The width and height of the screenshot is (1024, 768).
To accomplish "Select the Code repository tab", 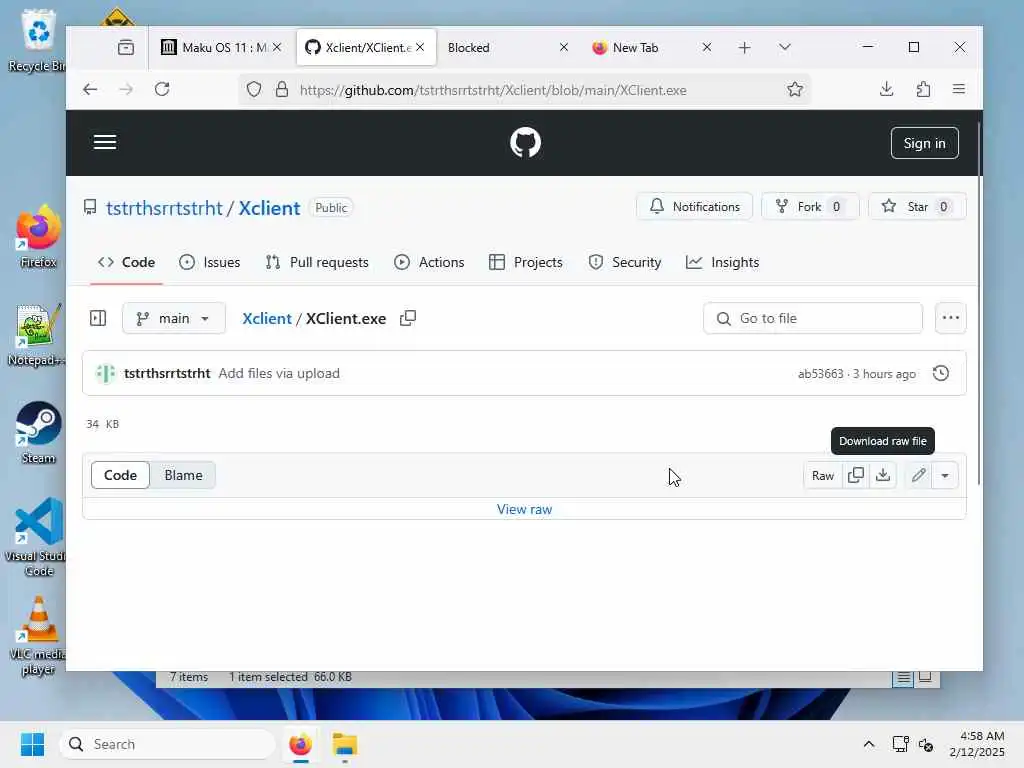I will 127,262.
